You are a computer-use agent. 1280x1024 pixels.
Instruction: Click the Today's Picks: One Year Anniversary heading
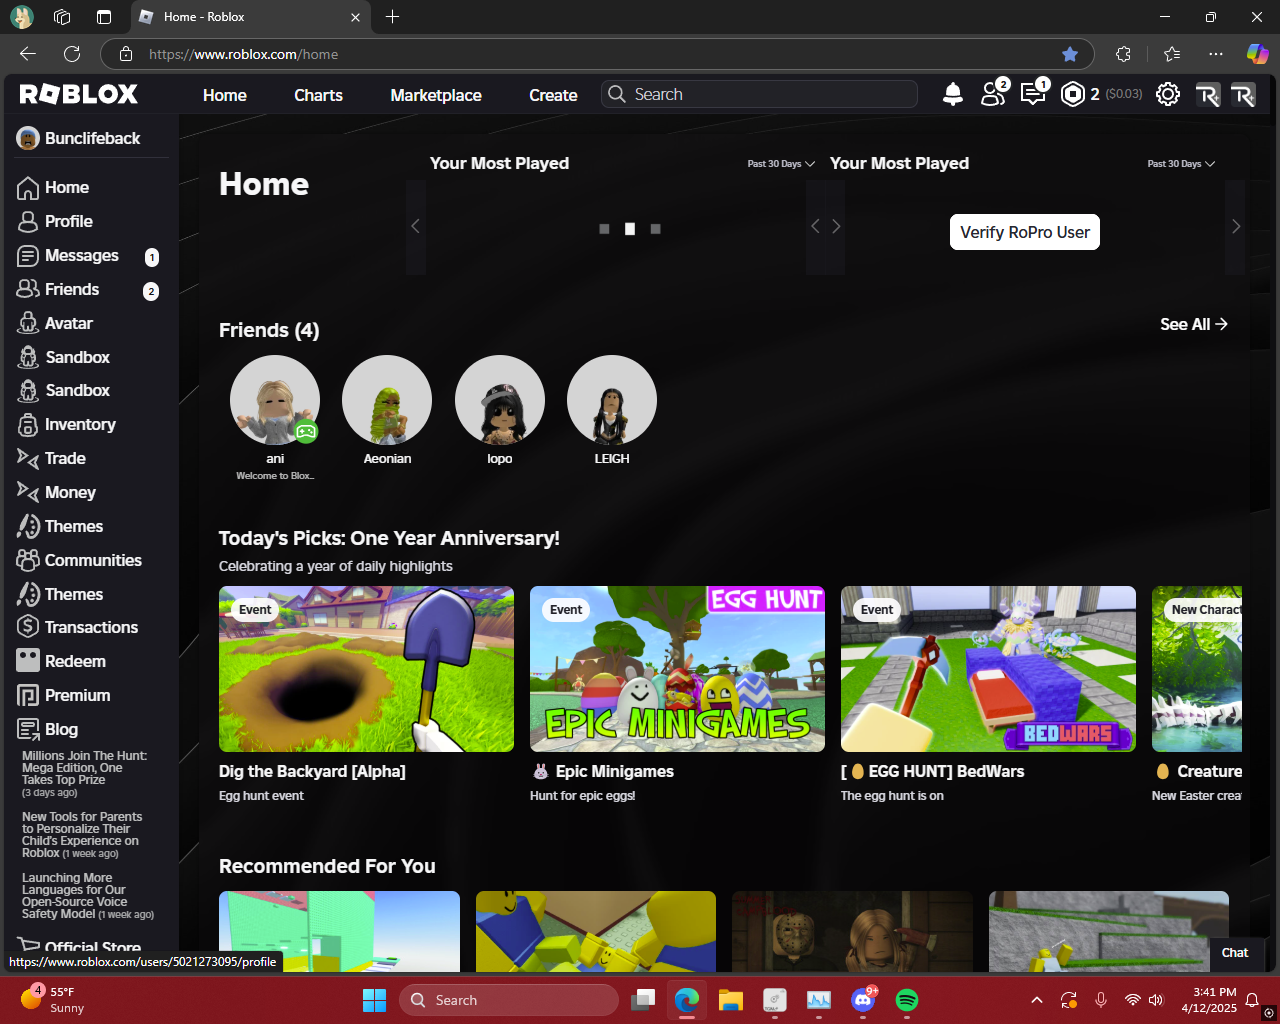pos(389,539)
